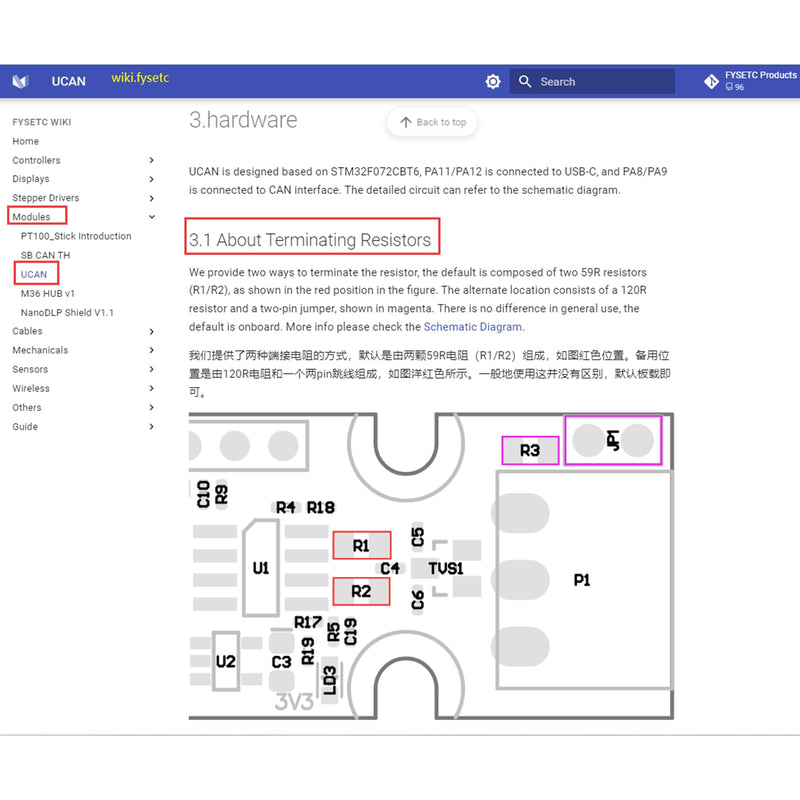
Task: Expand the Guide section chevron
Action: click(152, 427)
